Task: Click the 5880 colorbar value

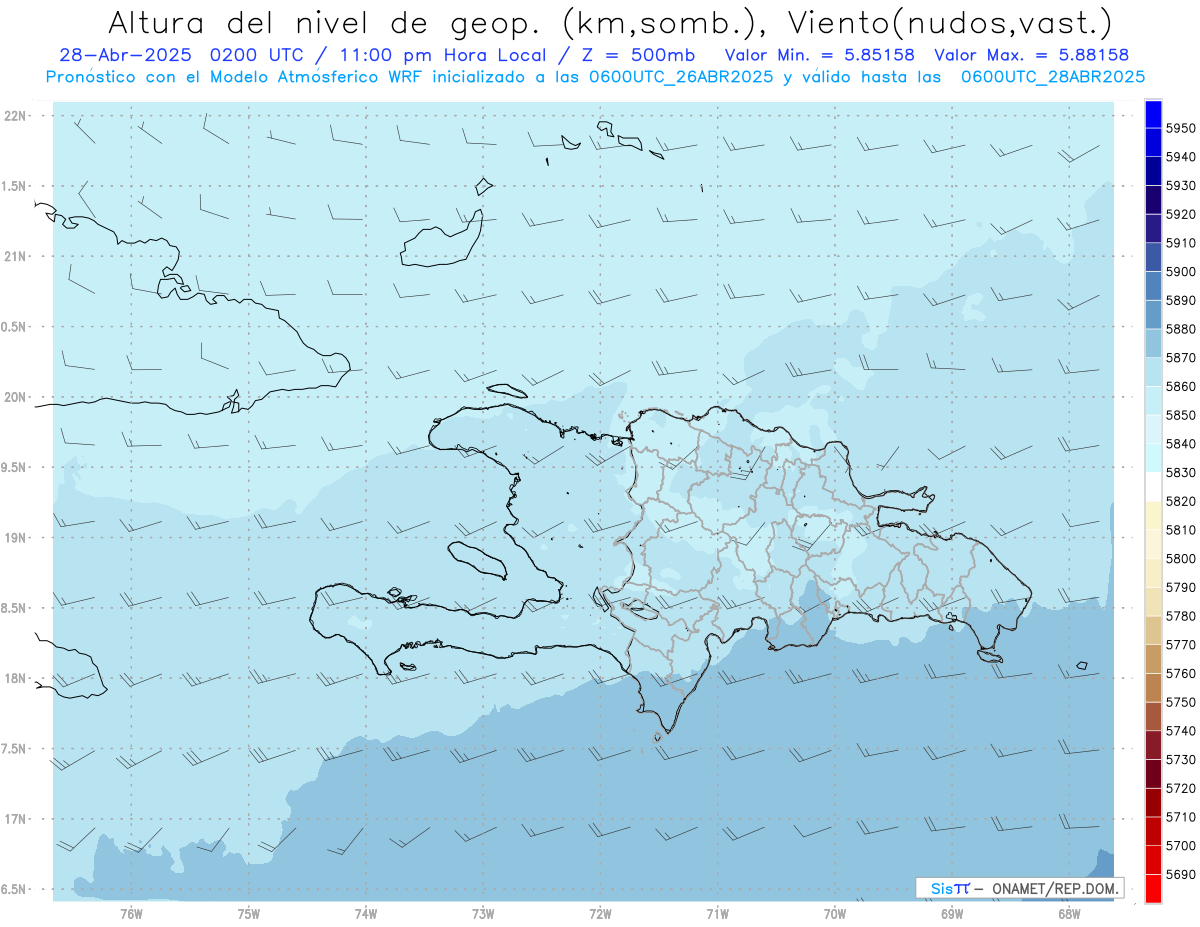Action: click(x=1181, y=329)
